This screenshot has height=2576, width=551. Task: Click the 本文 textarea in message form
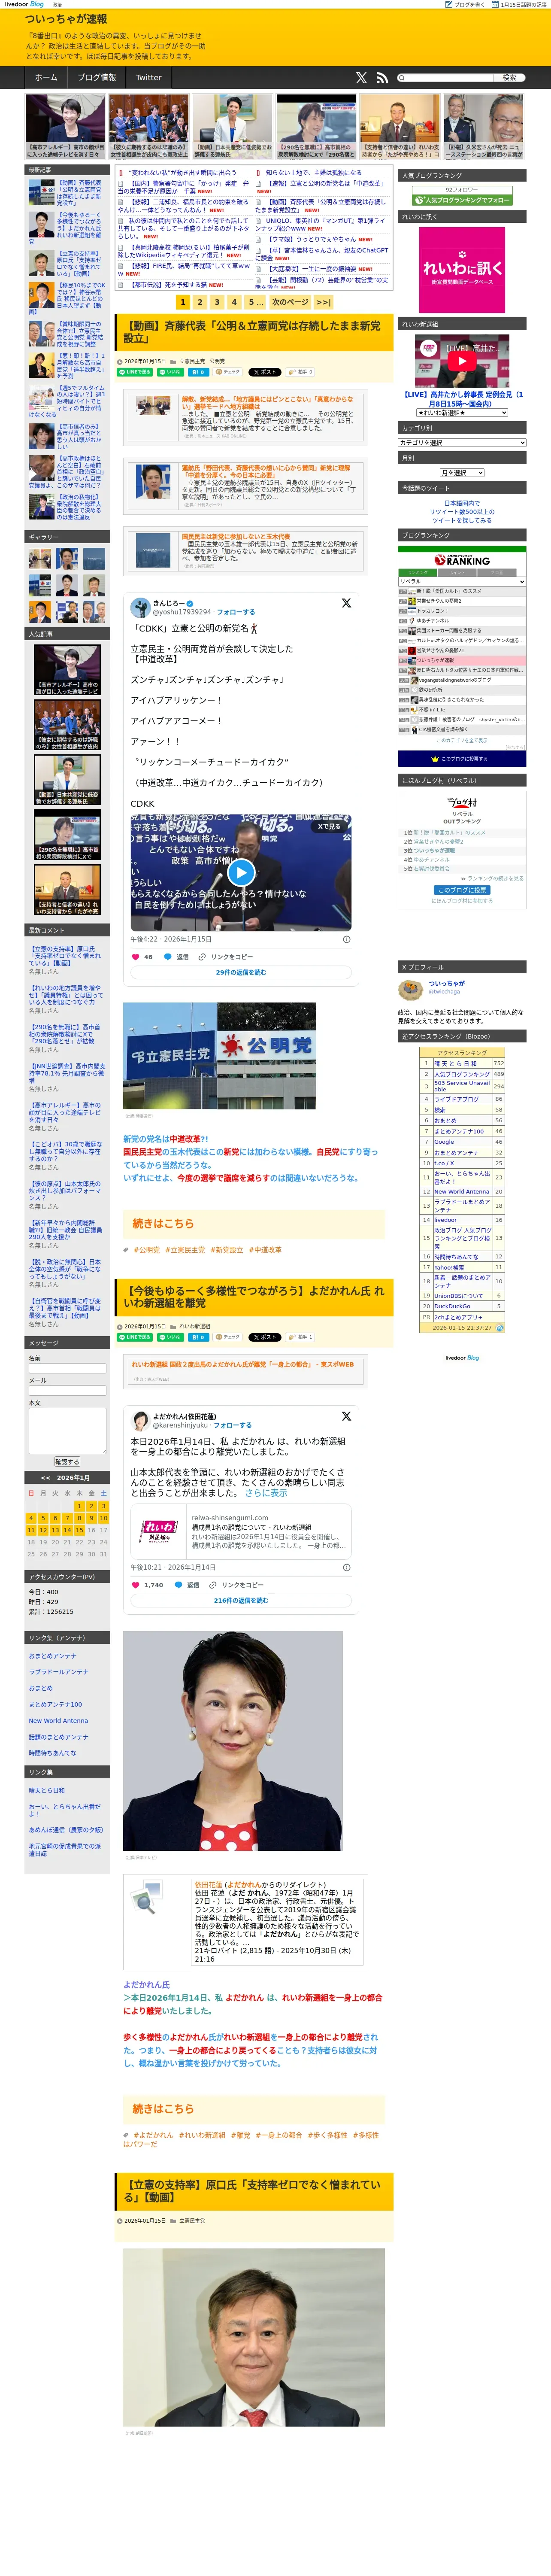point(67,1430)
